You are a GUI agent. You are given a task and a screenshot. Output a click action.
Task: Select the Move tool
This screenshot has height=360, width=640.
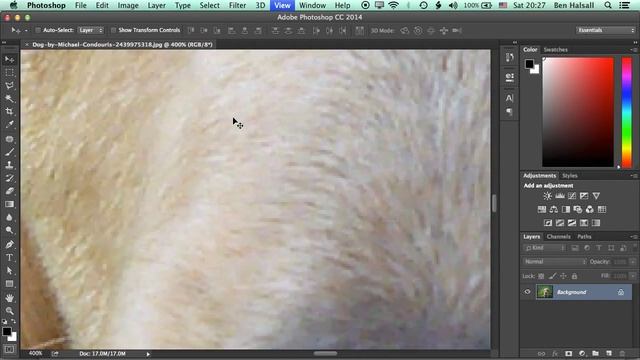tap(9, 60)
